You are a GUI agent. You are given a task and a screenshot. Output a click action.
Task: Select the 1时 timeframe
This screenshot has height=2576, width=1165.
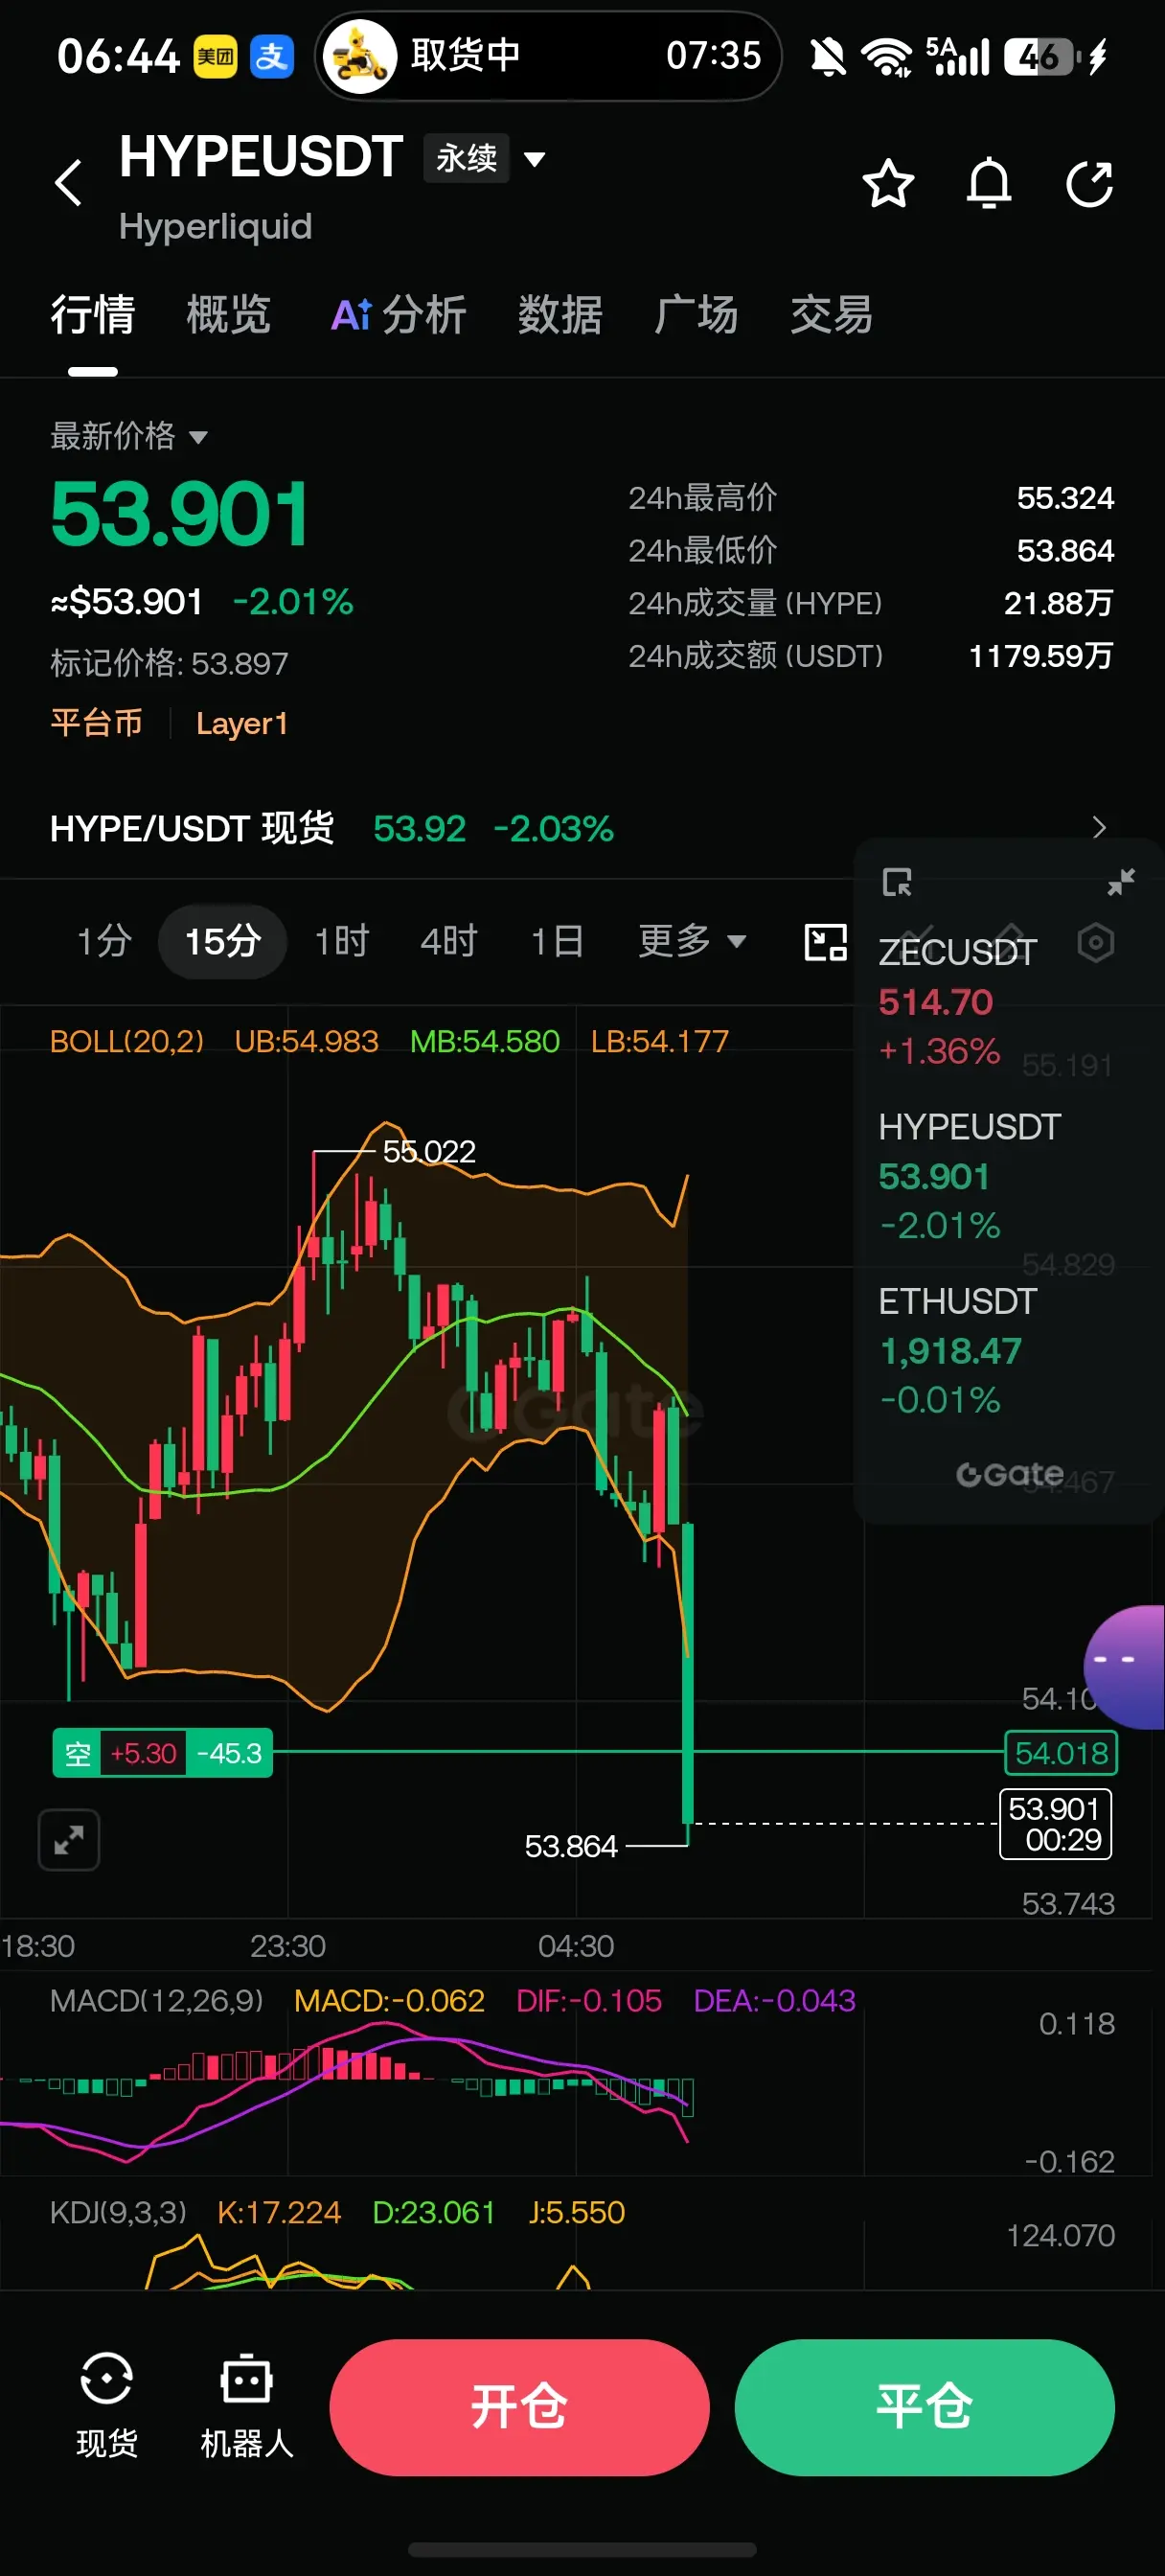click(x=341, y=941)
